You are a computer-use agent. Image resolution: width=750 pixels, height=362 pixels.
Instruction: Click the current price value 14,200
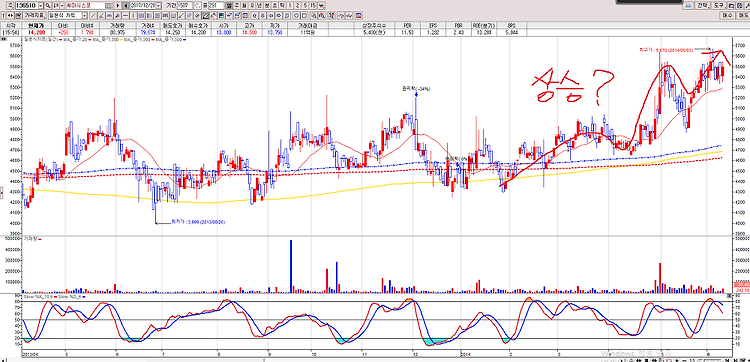tap(36, 33)
